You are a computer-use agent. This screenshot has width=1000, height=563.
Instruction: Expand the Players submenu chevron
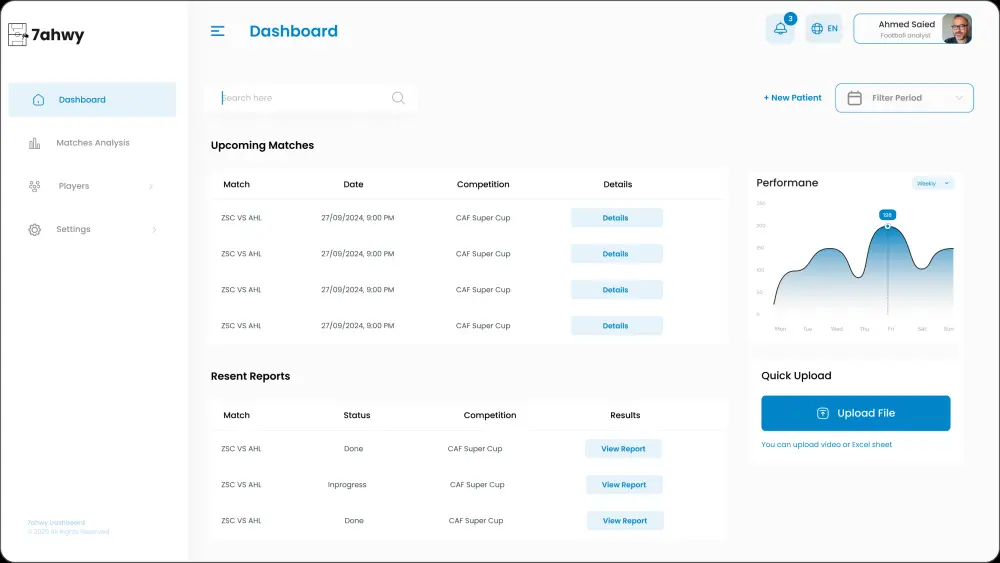(151, 186)
